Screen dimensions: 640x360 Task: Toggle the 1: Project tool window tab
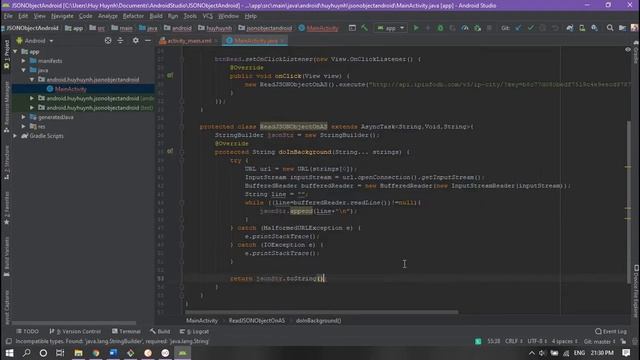click(6, 54)
